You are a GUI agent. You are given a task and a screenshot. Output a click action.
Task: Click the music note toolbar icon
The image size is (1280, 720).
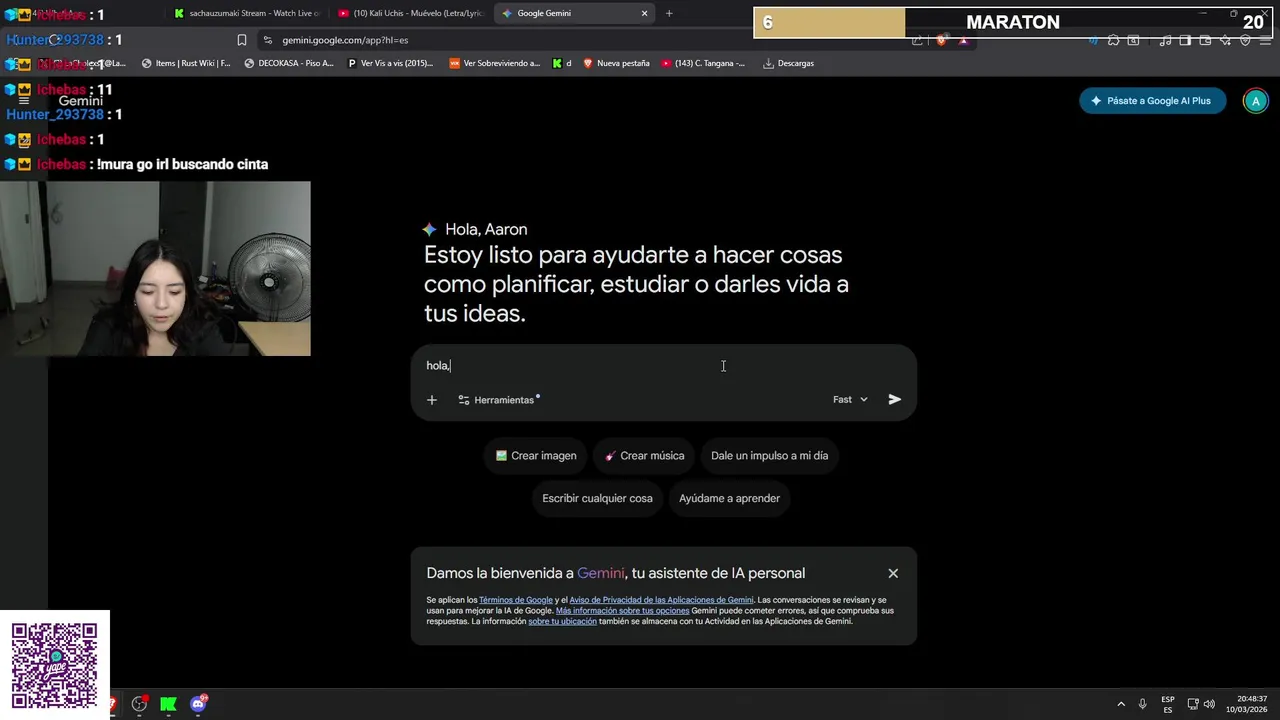pyautogui.click(x=1166, y=40)
